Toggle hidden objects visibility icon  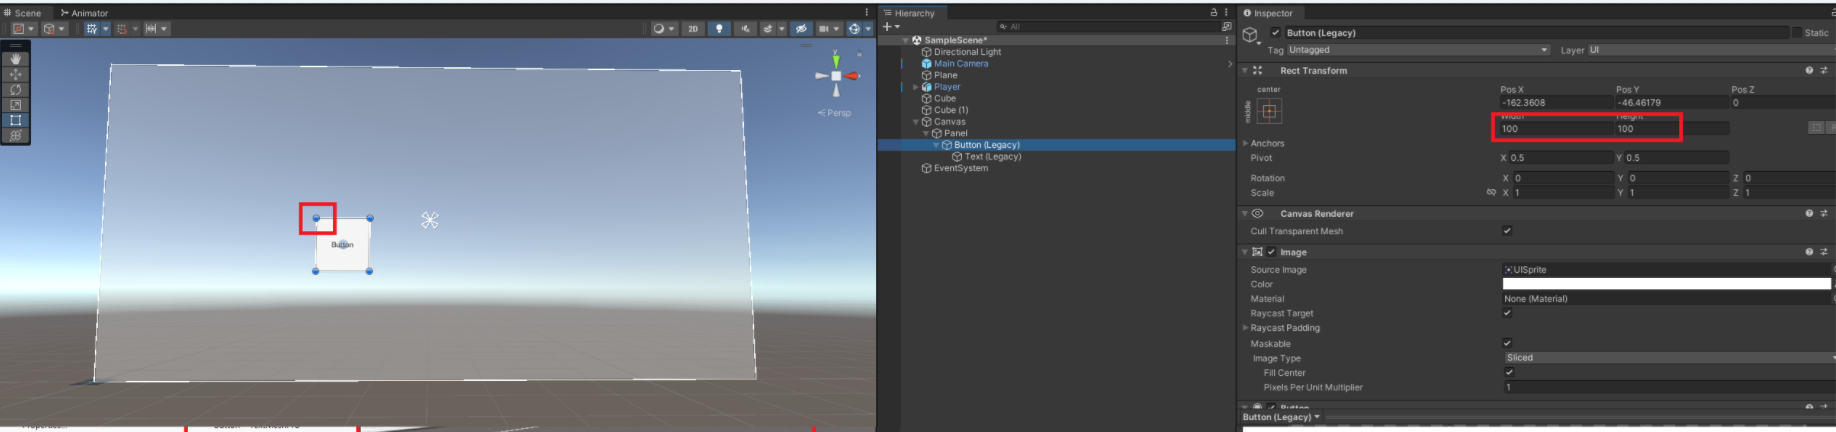click(x=800, y=29)
